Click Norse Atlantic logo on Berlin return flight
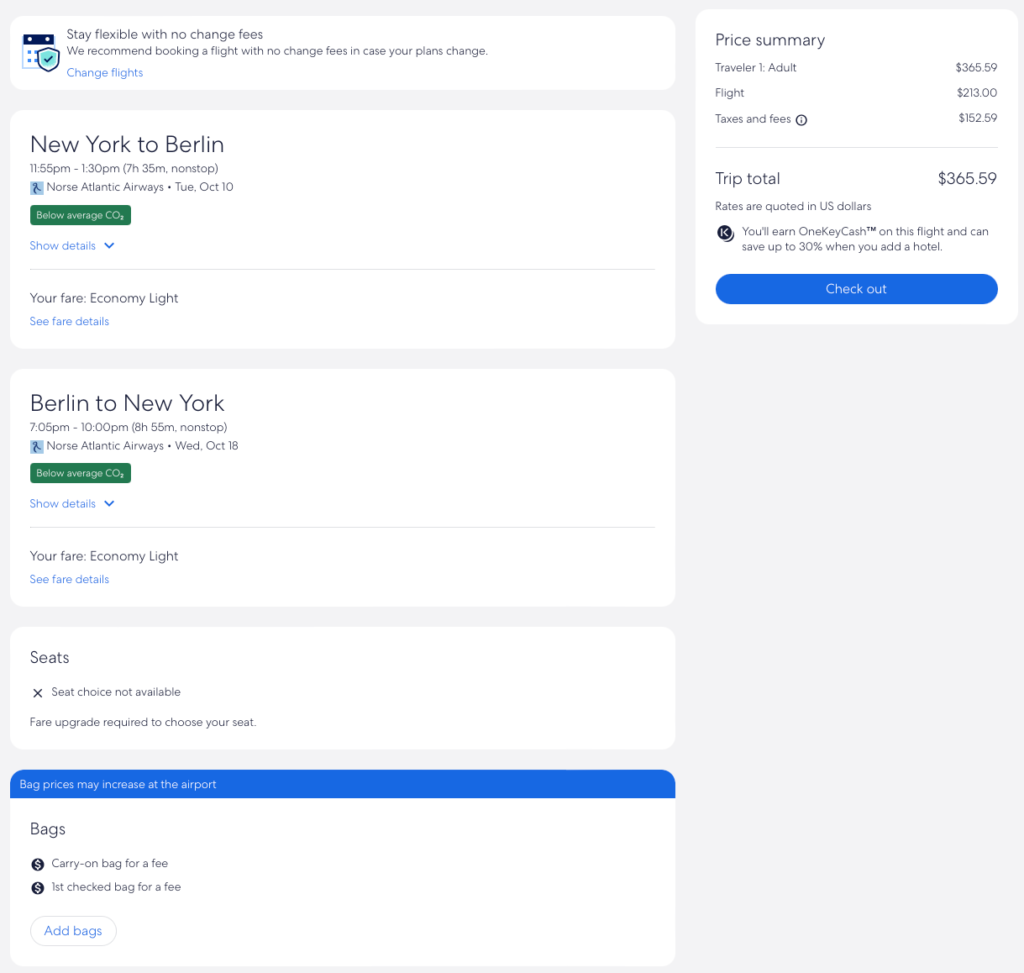The image size is (1024, 973). 37,446
